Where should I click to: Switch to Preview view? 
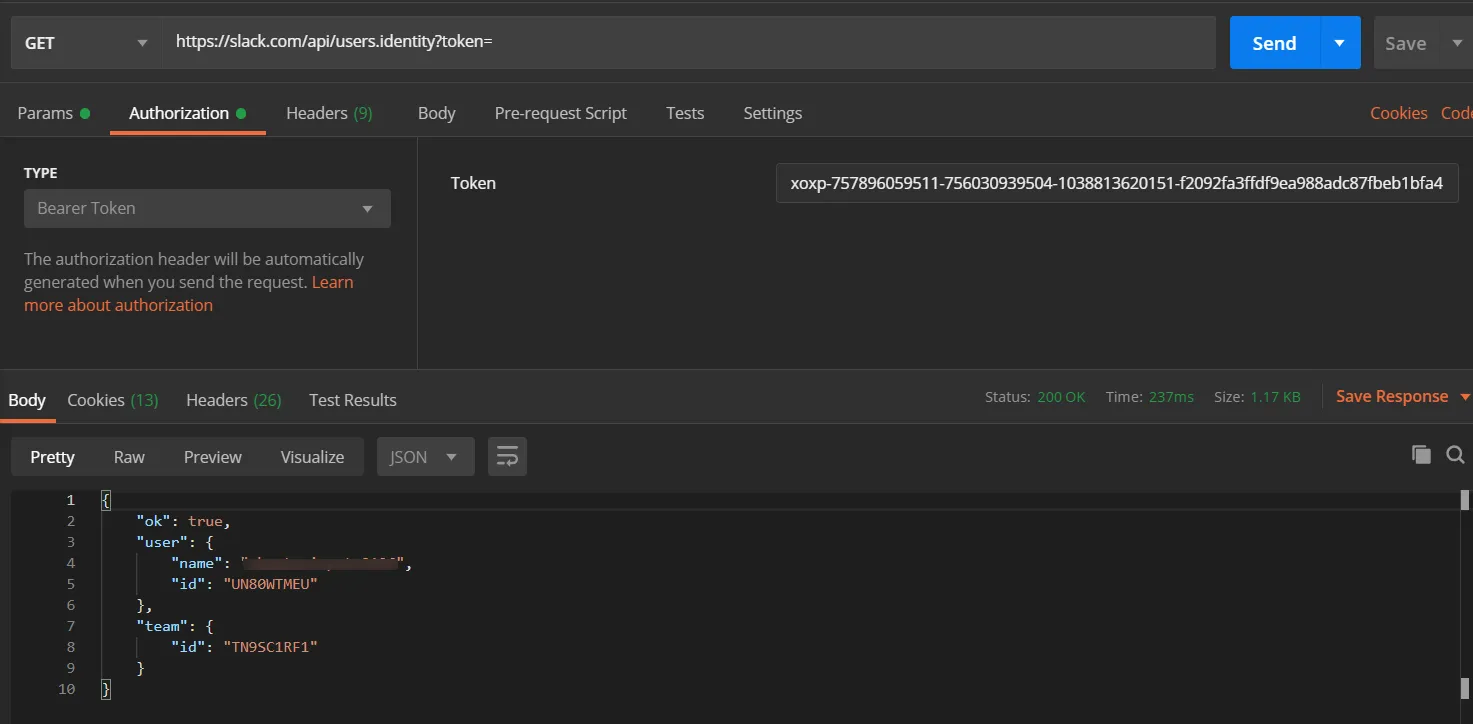(212, 457)
